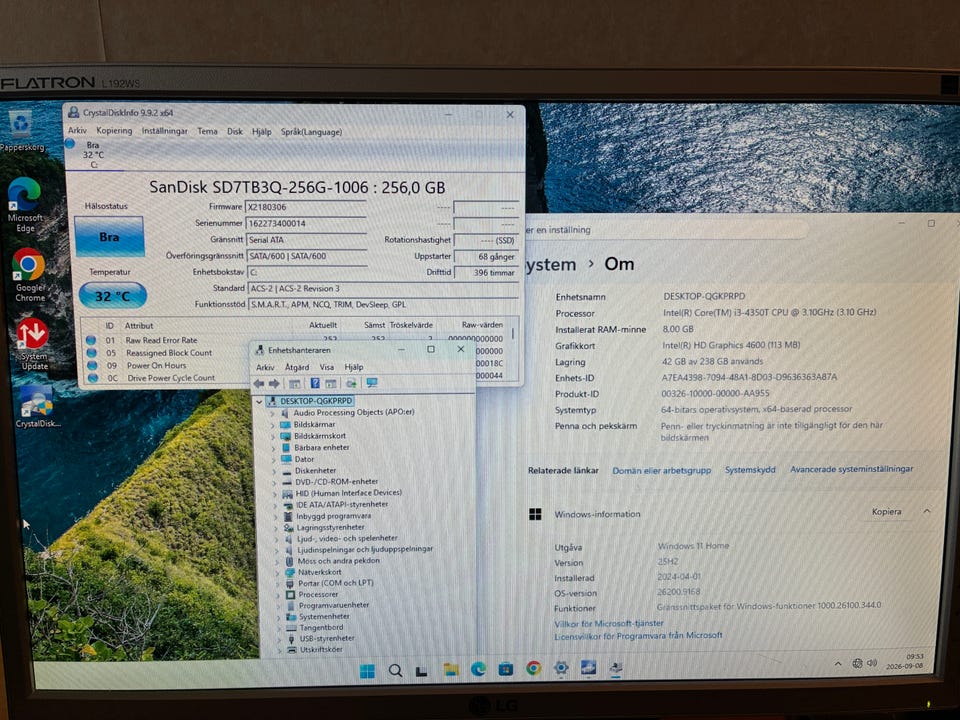This screenshot has width=960, height=720.
Task: Open Chrome from the taskbar
Action: click(x=533, y=668)
